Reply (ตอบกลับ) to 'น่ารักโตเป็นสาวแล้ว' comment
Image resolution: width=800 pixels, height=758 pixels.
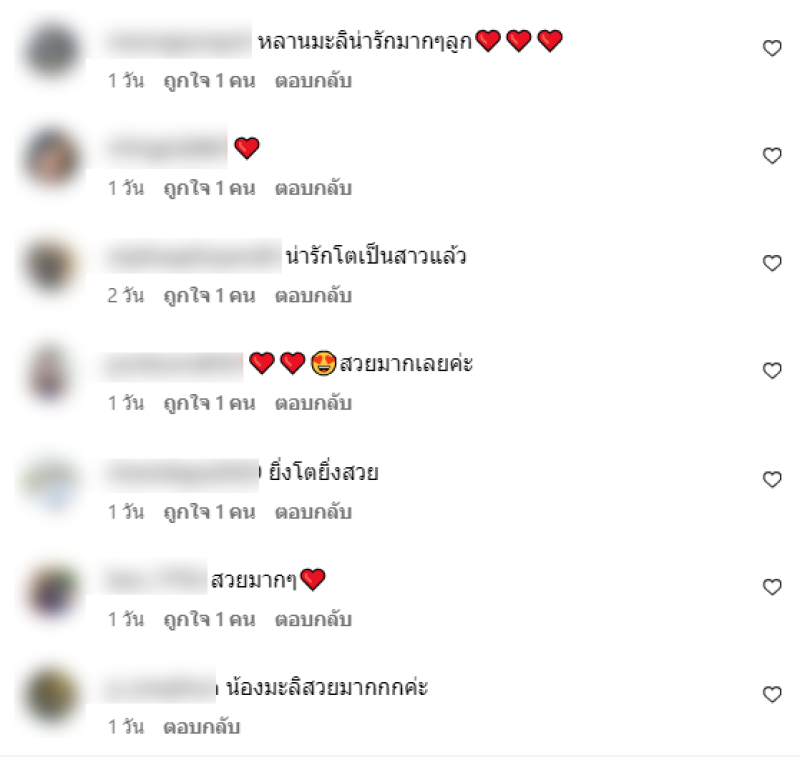[313, 295]
